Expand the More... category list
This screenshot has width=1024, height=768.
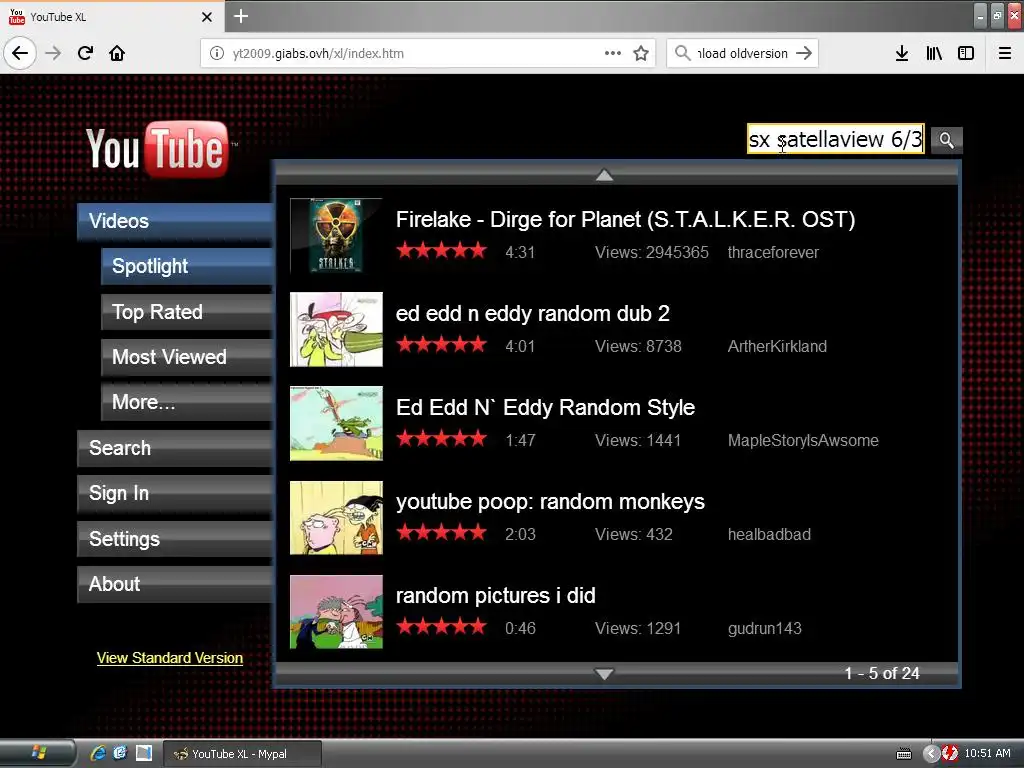pyautogui.click(x=186, y=402)
